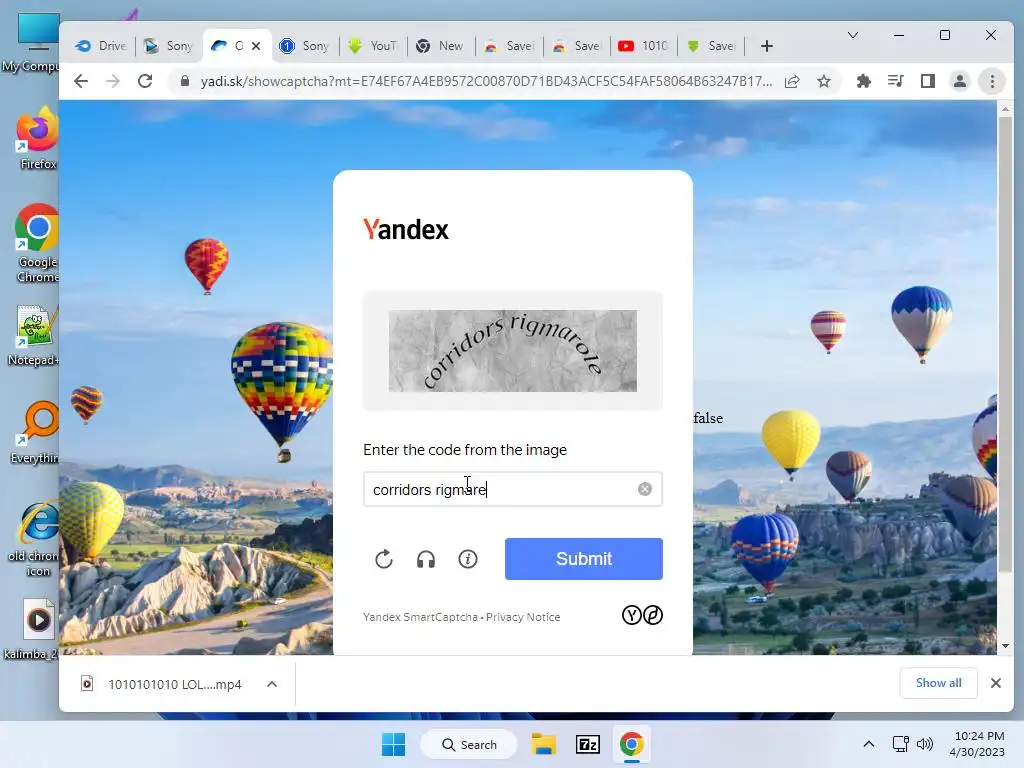
Task: Switch to the Drive tab
Action: (101, 46)
